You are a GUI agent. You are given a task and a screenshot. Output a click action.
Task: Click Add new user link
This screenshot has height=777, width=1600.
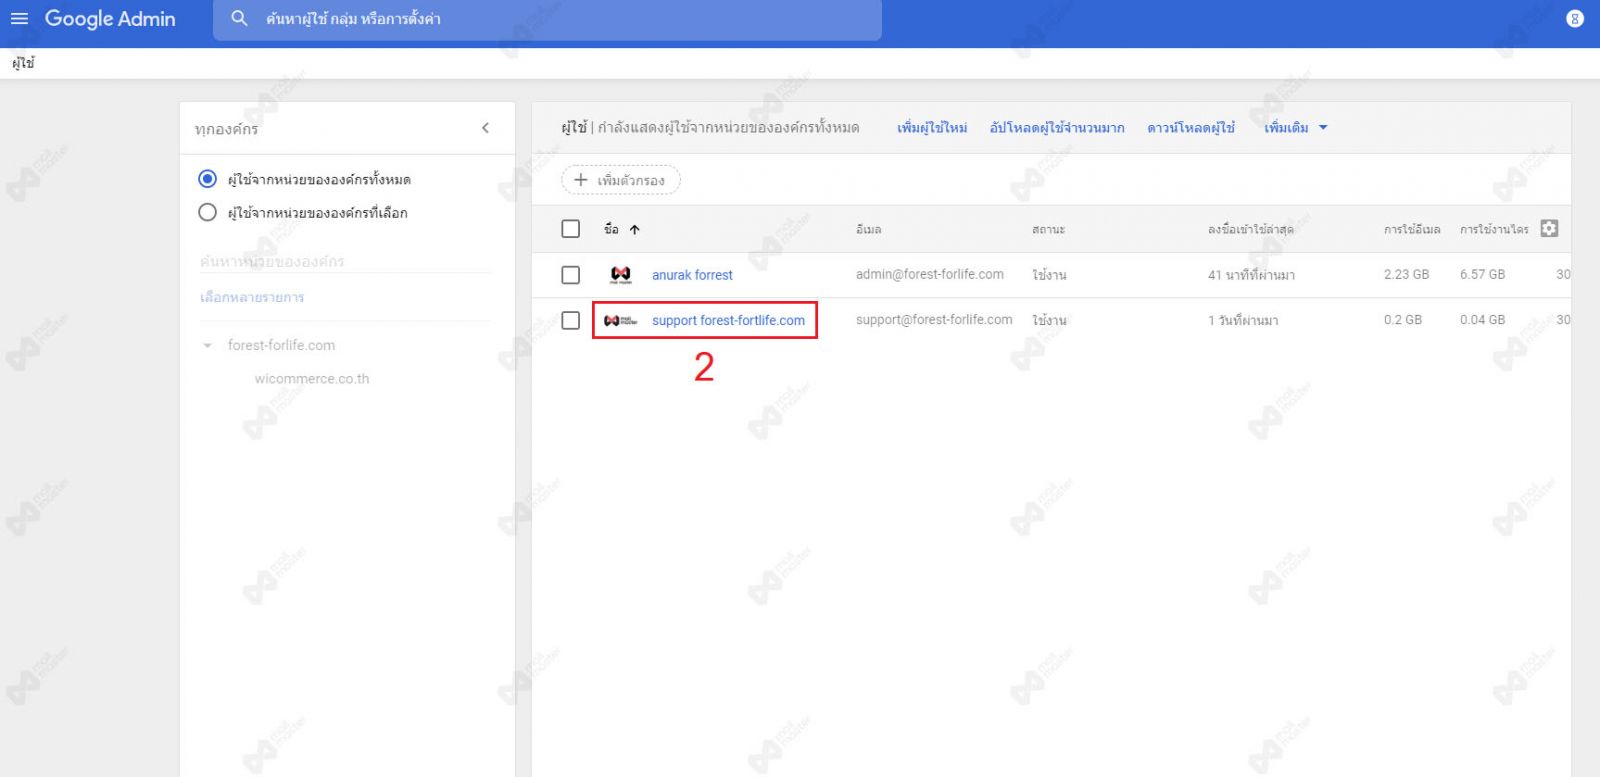coord(932,128)
